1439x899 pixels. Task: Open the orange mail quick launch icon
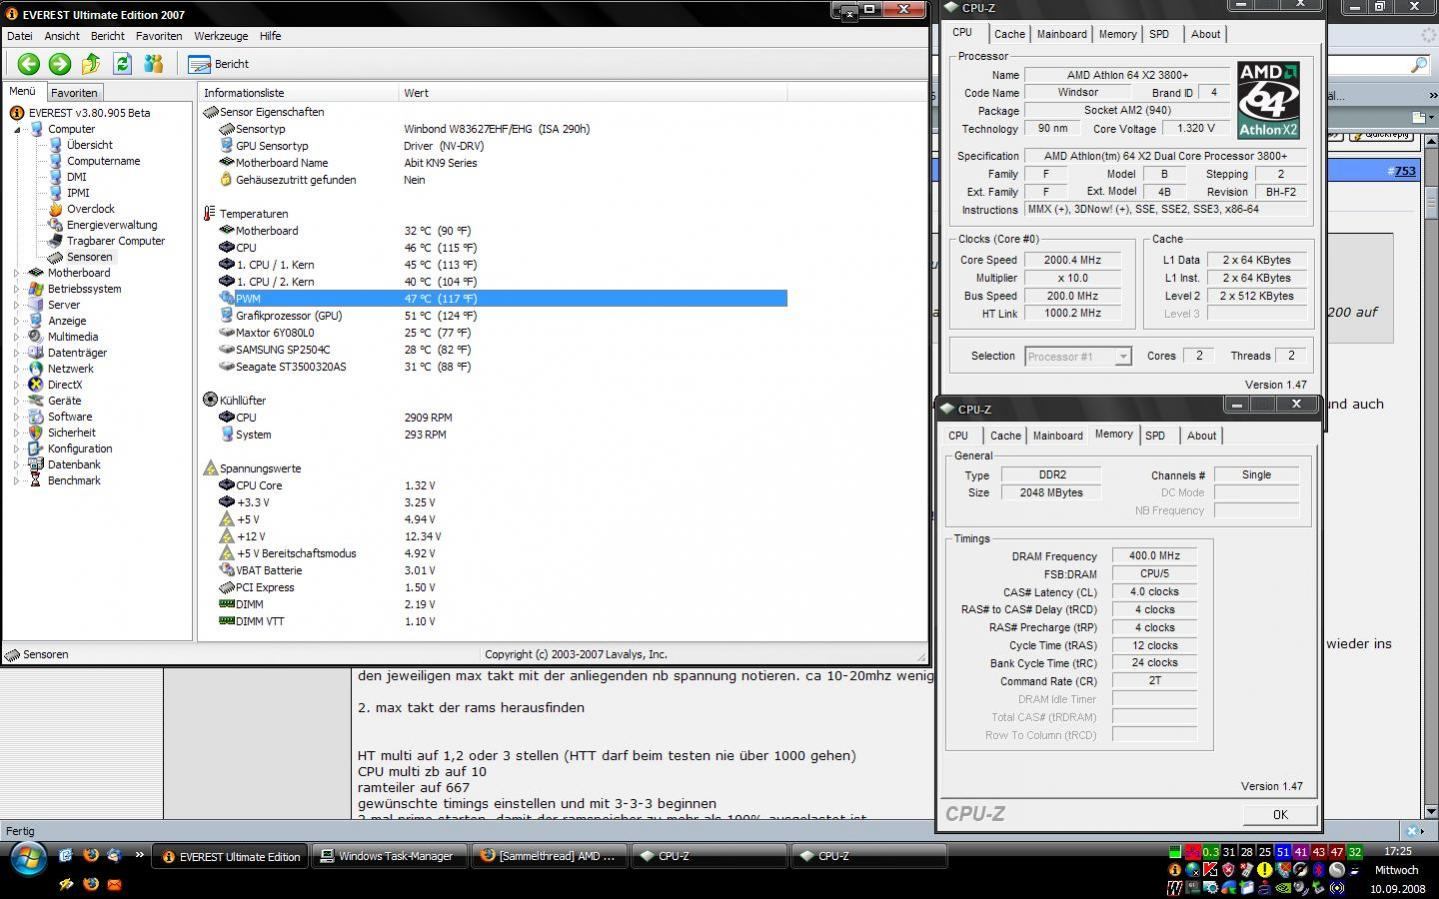pos(114,884)
